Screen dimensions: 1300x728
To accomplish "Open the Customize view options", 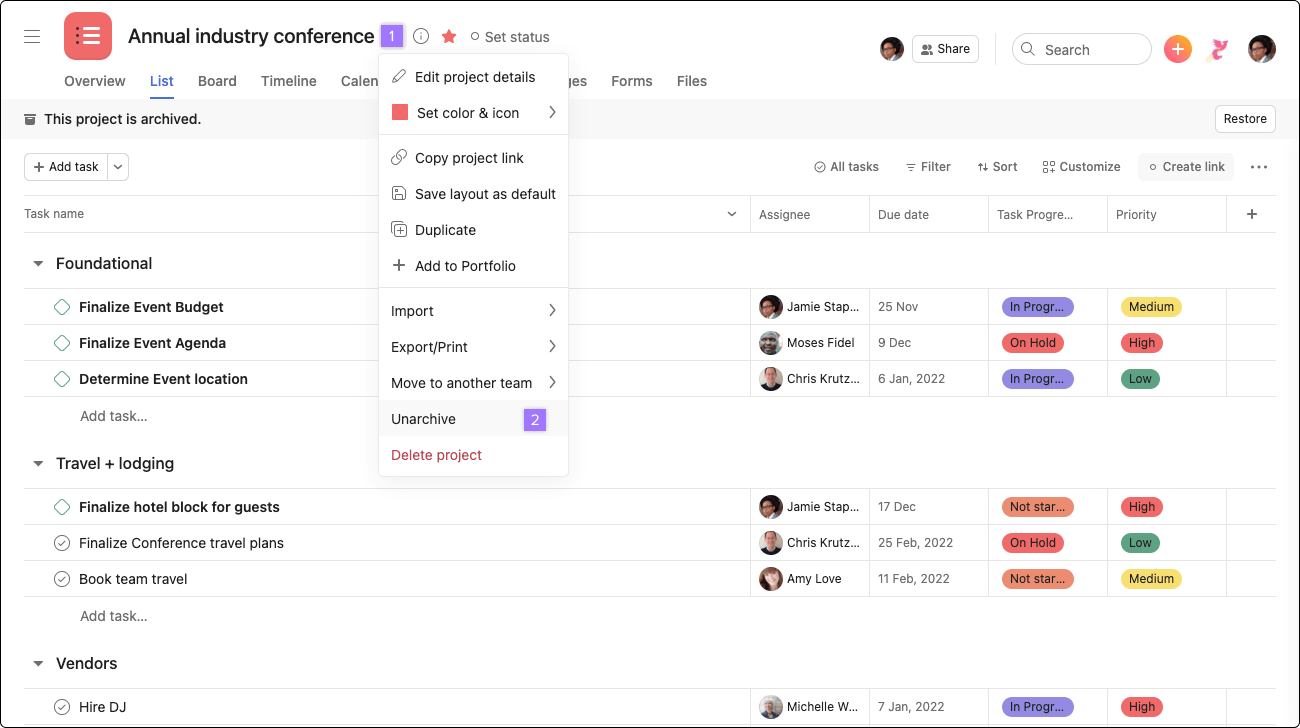I will 1081,167.
